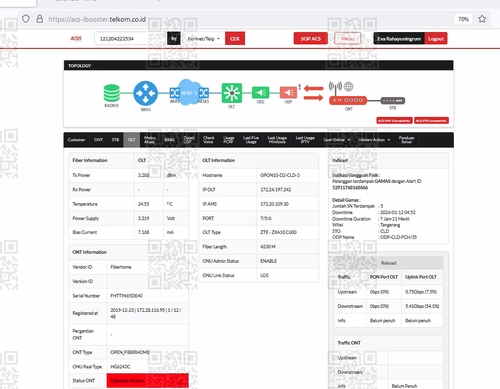Open the Check Voice tab
This screenshot has height=389, width=500.
point(209,140)
